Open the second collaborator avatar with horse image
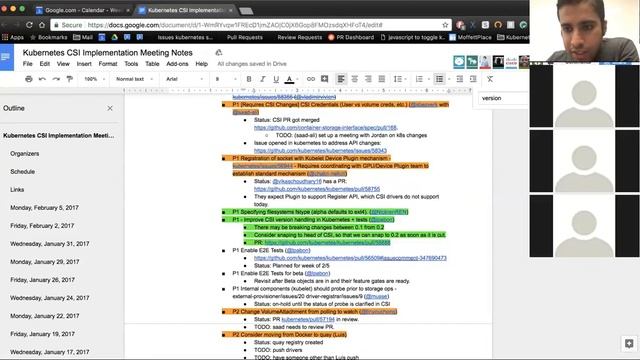 pyautogui.click(x=472, y=62)
